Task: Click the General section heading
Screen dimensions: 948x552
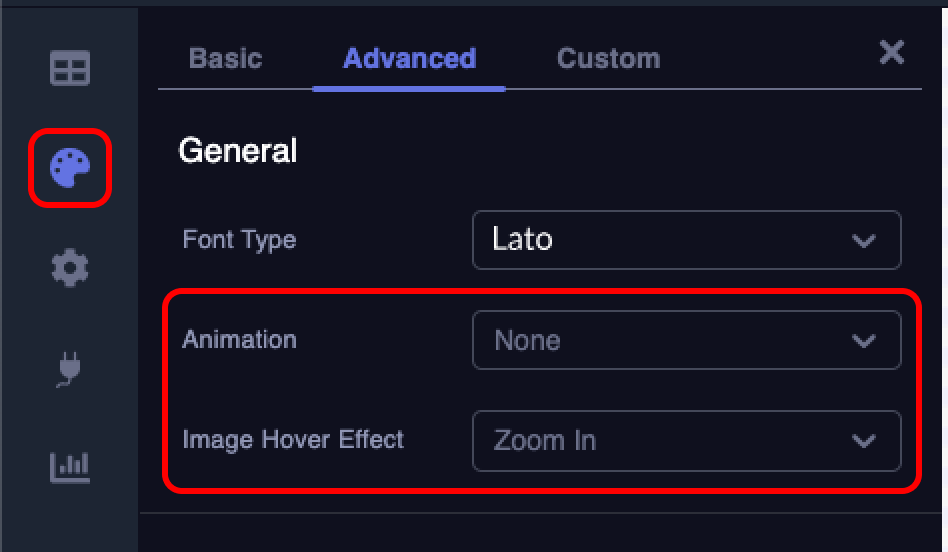Action: [x=238, y=151]
